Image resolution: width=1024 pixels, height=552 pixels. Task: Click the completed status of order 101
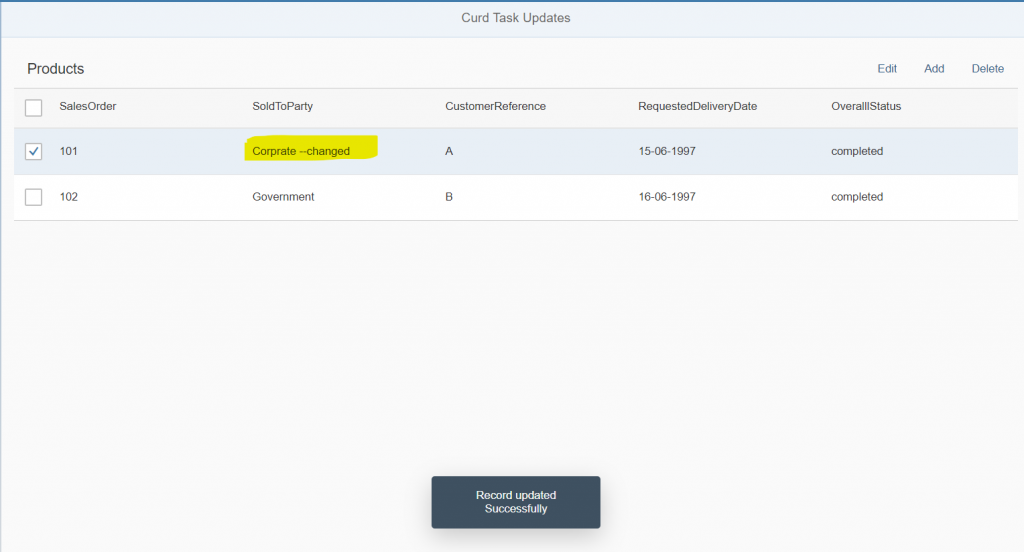tap(857, 151)
